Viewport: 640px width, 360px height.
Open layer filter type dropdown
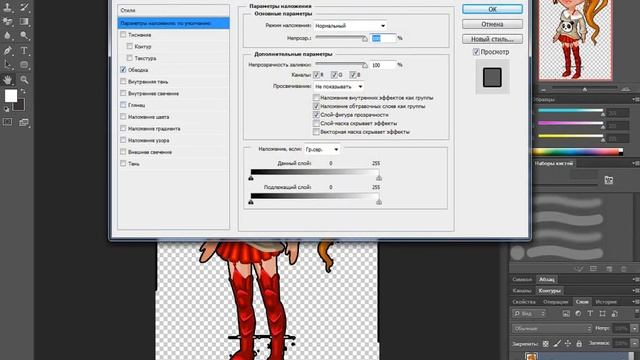529,313
